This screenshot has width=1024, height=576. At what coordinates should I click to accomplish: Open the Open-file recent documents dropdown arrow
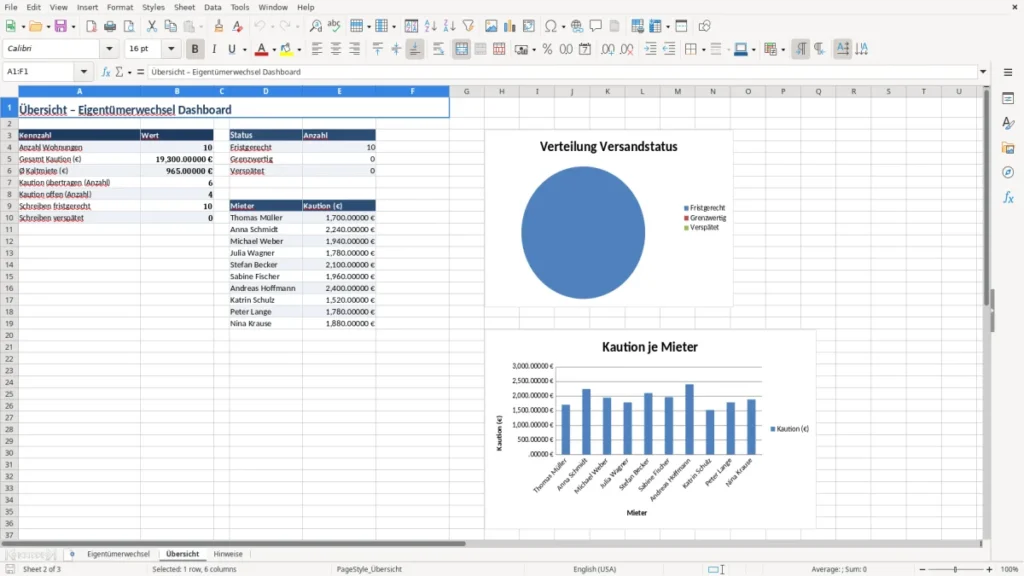click(48, 27)
